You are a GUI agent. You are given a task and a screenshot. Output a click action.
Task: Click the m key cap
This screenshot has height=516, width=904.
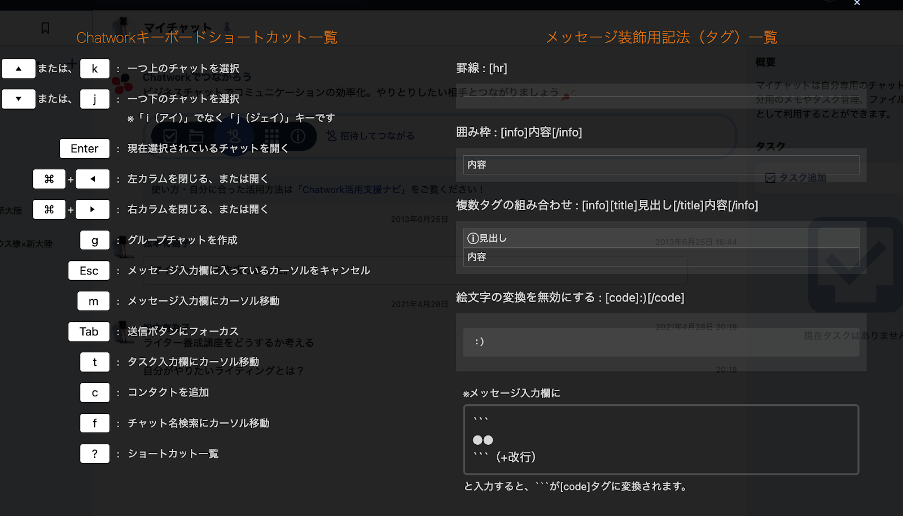pyautogui.click(x=93, y=301)
